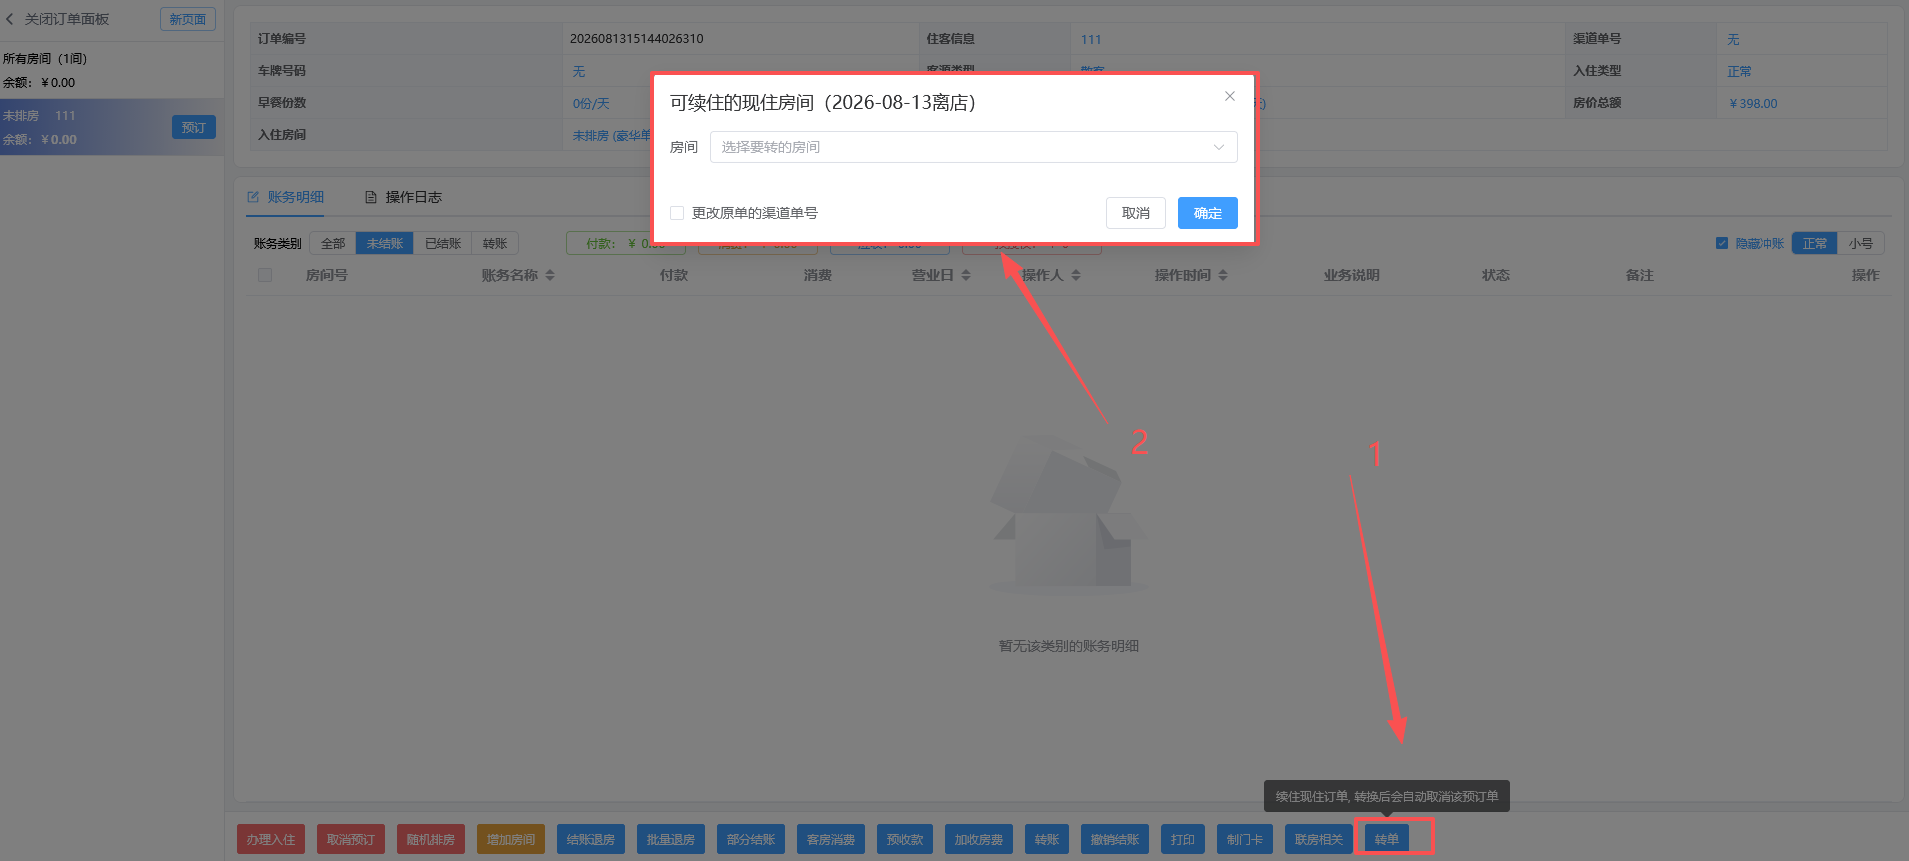Sort by the 操作人 column arrows

1076,275
